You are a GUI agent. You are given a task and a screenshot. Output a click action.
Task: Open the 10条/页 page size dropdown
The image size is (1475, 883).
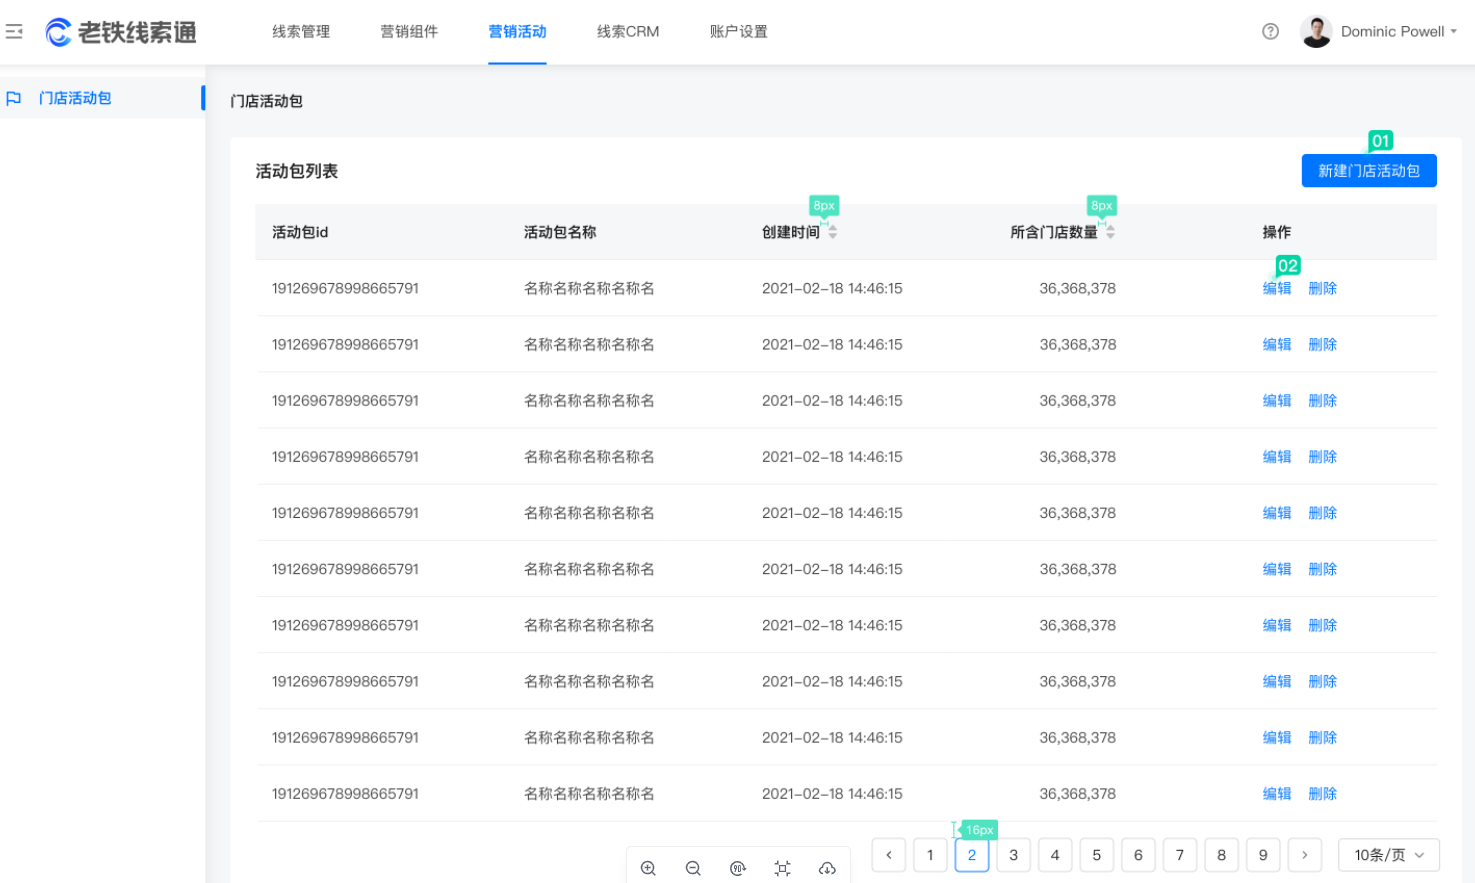tap(1388, 855)
